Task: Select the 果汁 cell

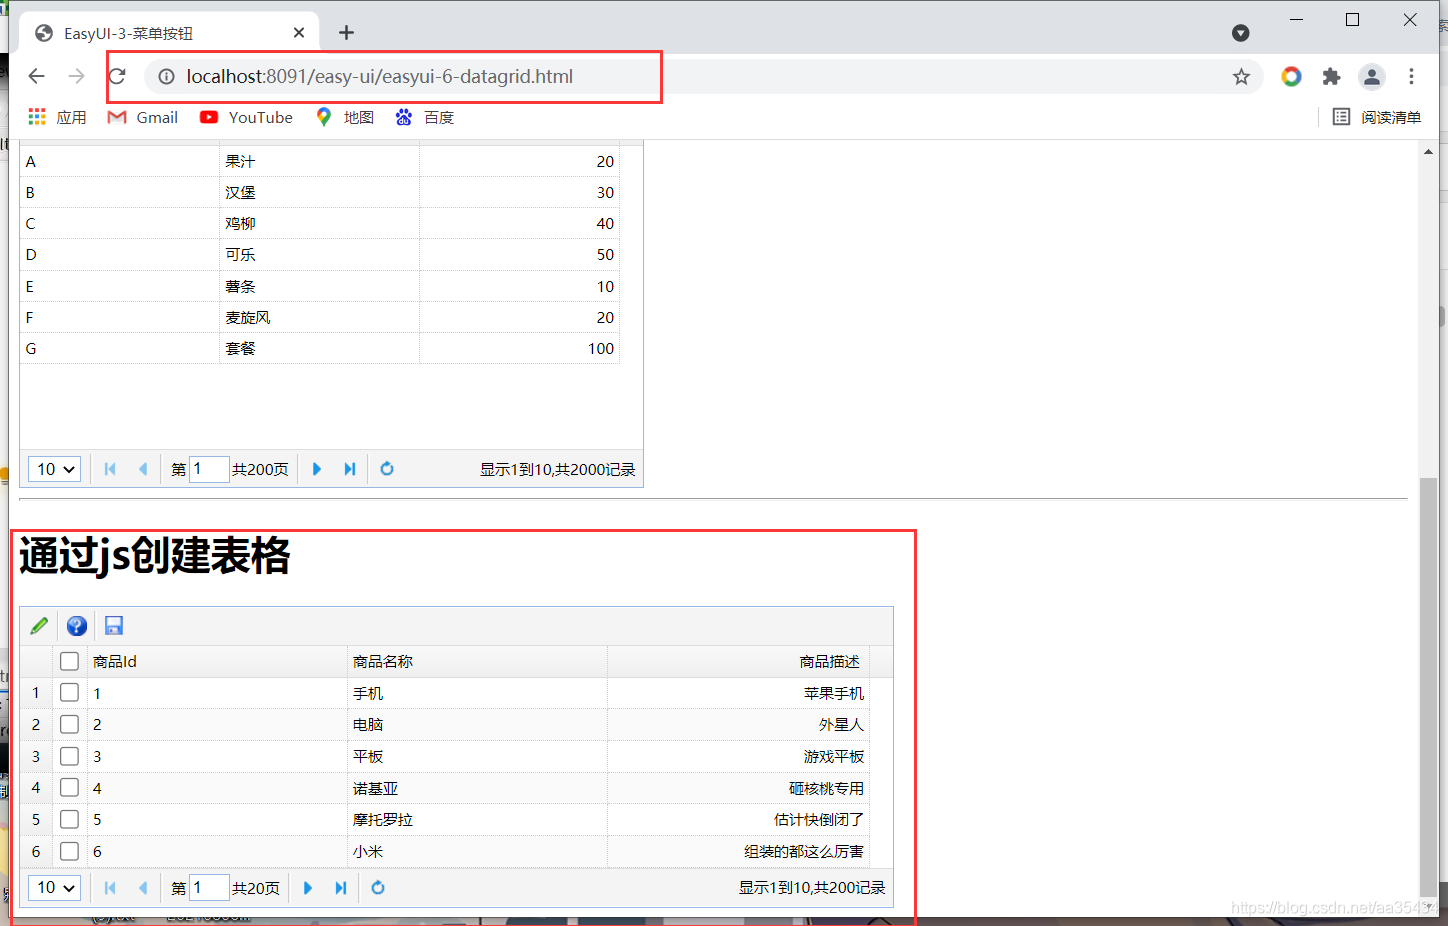Action: click(x=319, y=161)
